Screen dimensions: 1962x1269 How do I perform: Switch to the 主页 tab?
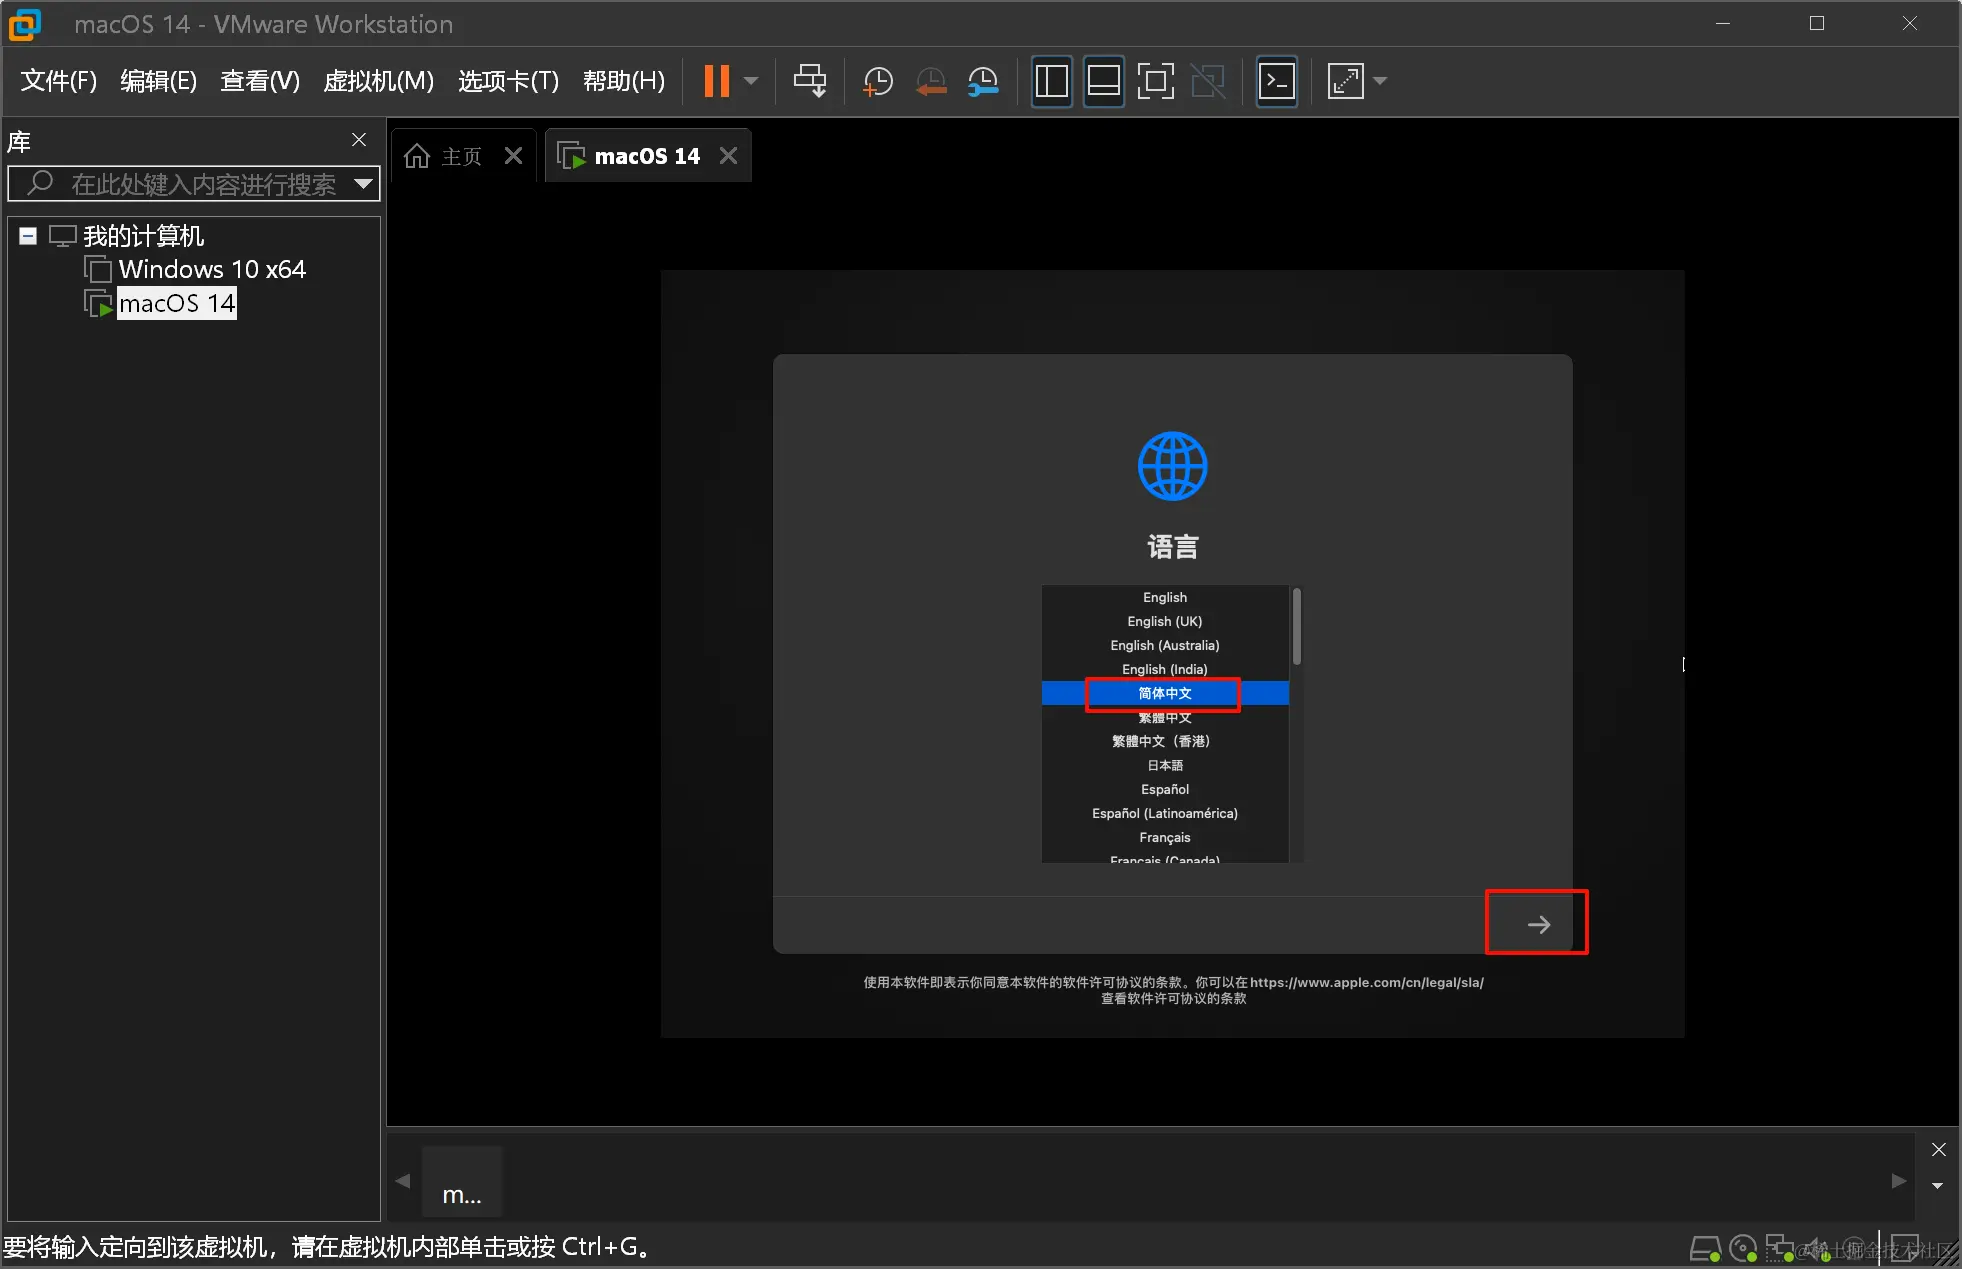tap(445, 156)
